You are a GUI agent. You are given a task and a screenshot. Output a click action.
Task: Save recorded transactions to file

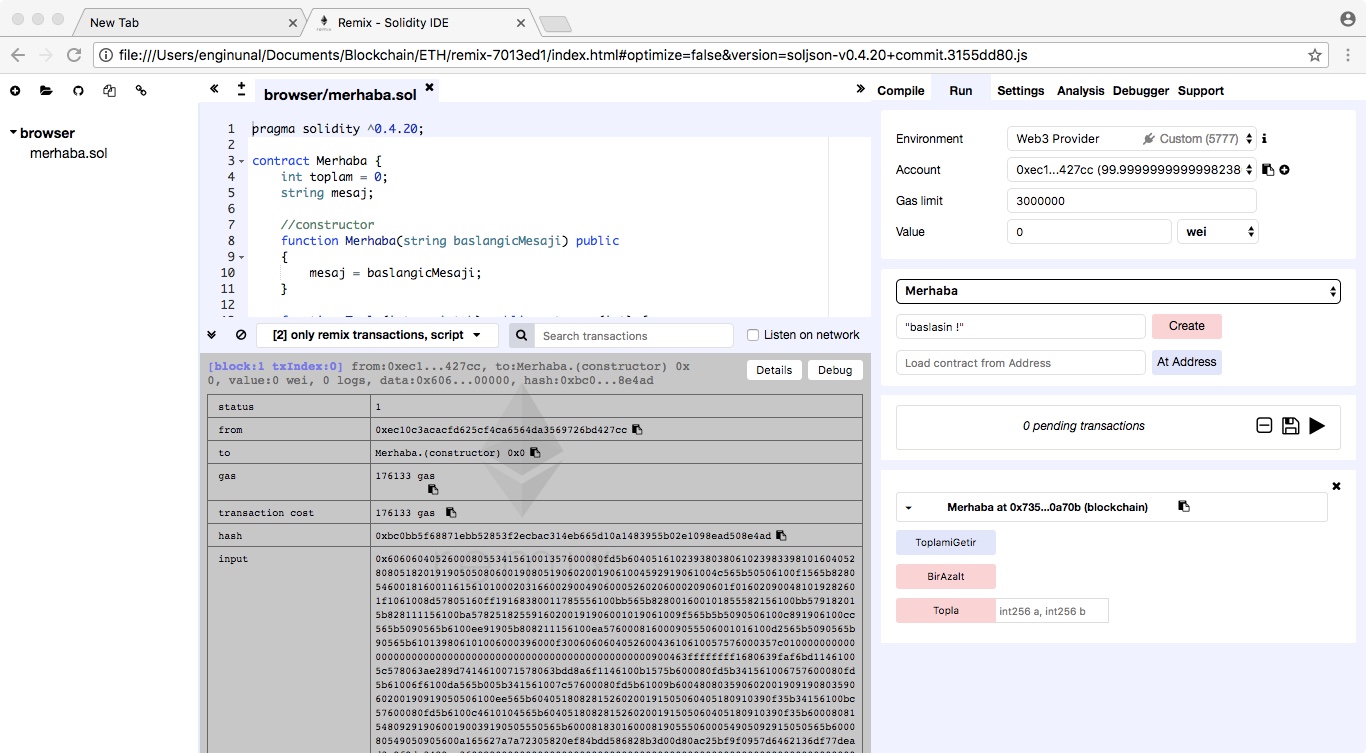[1290, 426]
